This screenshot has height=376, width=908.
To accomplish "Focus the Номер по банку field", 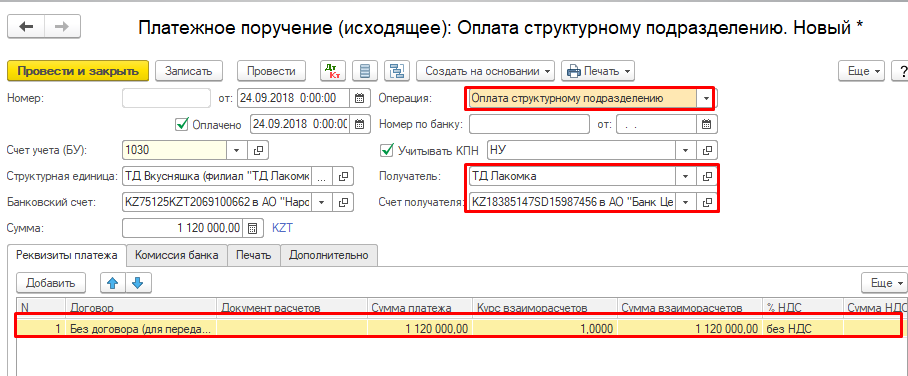I will pos(529,124).
